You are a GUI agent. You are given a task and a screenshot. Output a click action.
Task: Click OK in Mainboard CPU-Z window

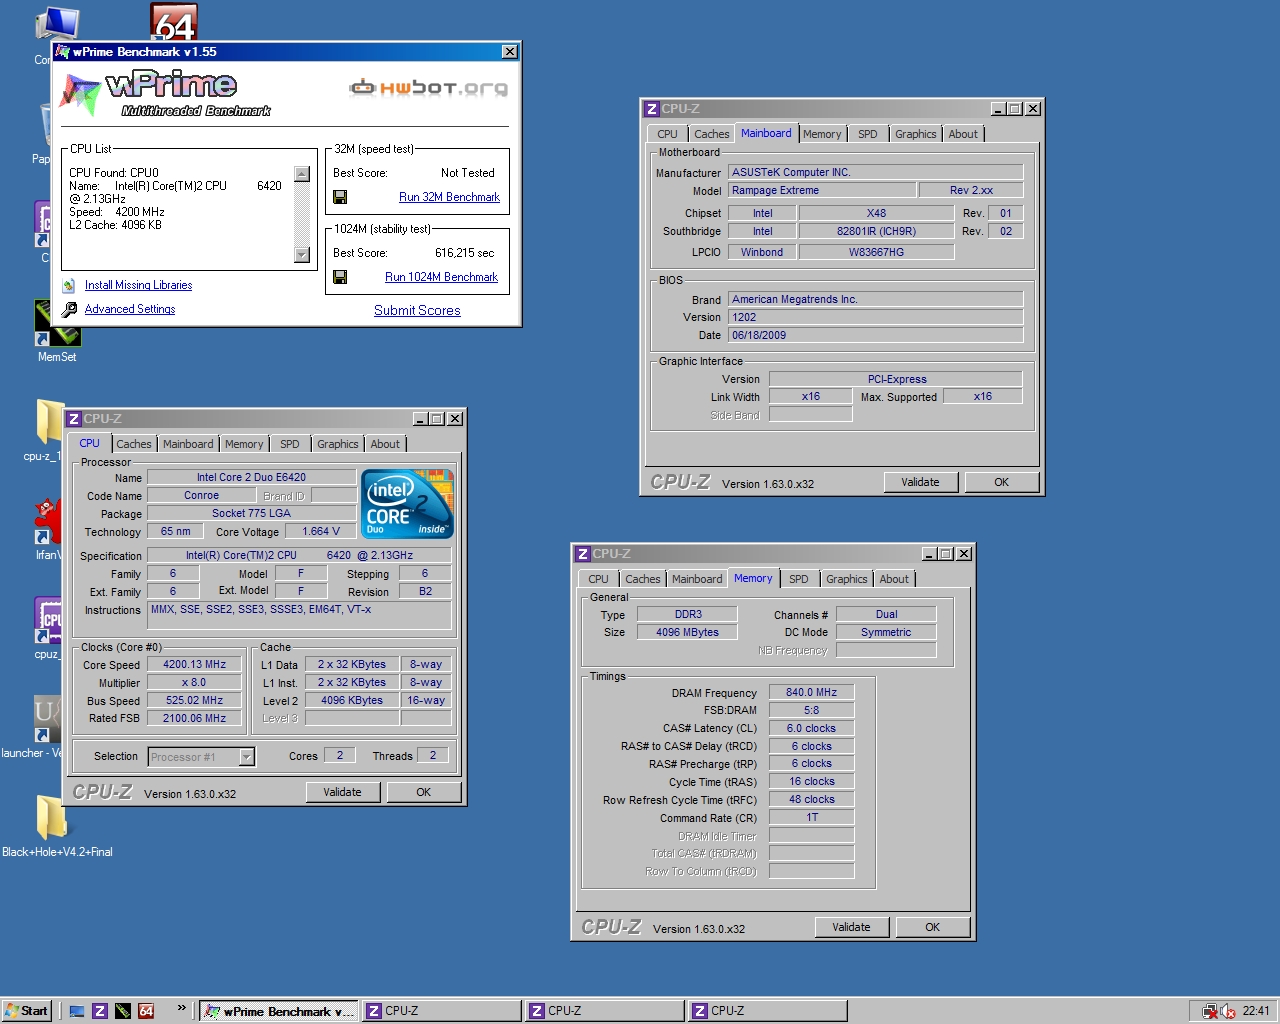click(x=1001, y=482)
